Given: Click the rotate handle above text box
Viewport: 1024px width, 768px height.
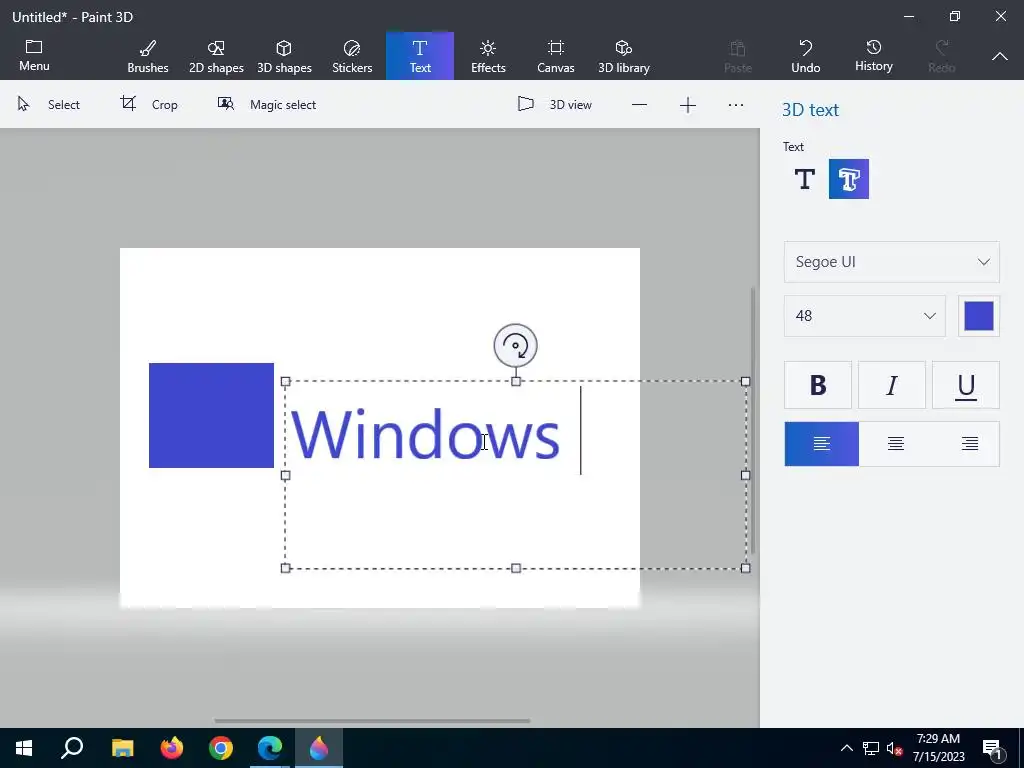Looking at the screenshot, I should (515, 345).
